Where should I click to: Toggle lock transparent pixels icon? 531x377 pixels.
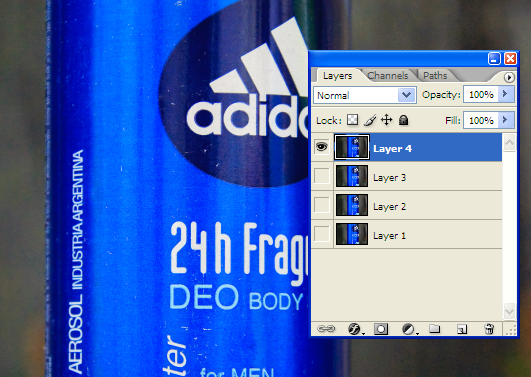[x=353, y=120]
